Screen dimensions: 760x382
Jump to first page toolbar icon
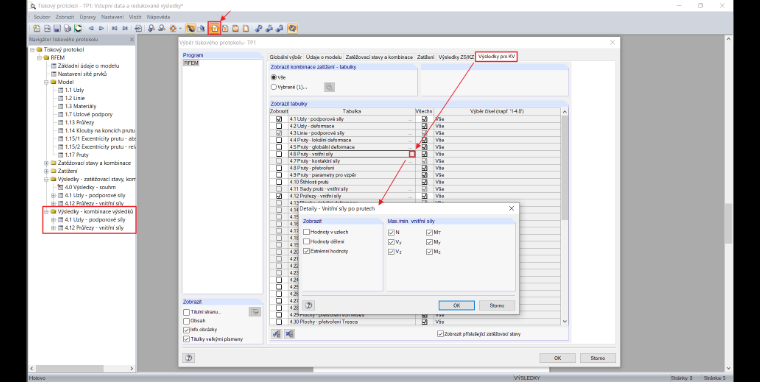(x=115, y=29)
